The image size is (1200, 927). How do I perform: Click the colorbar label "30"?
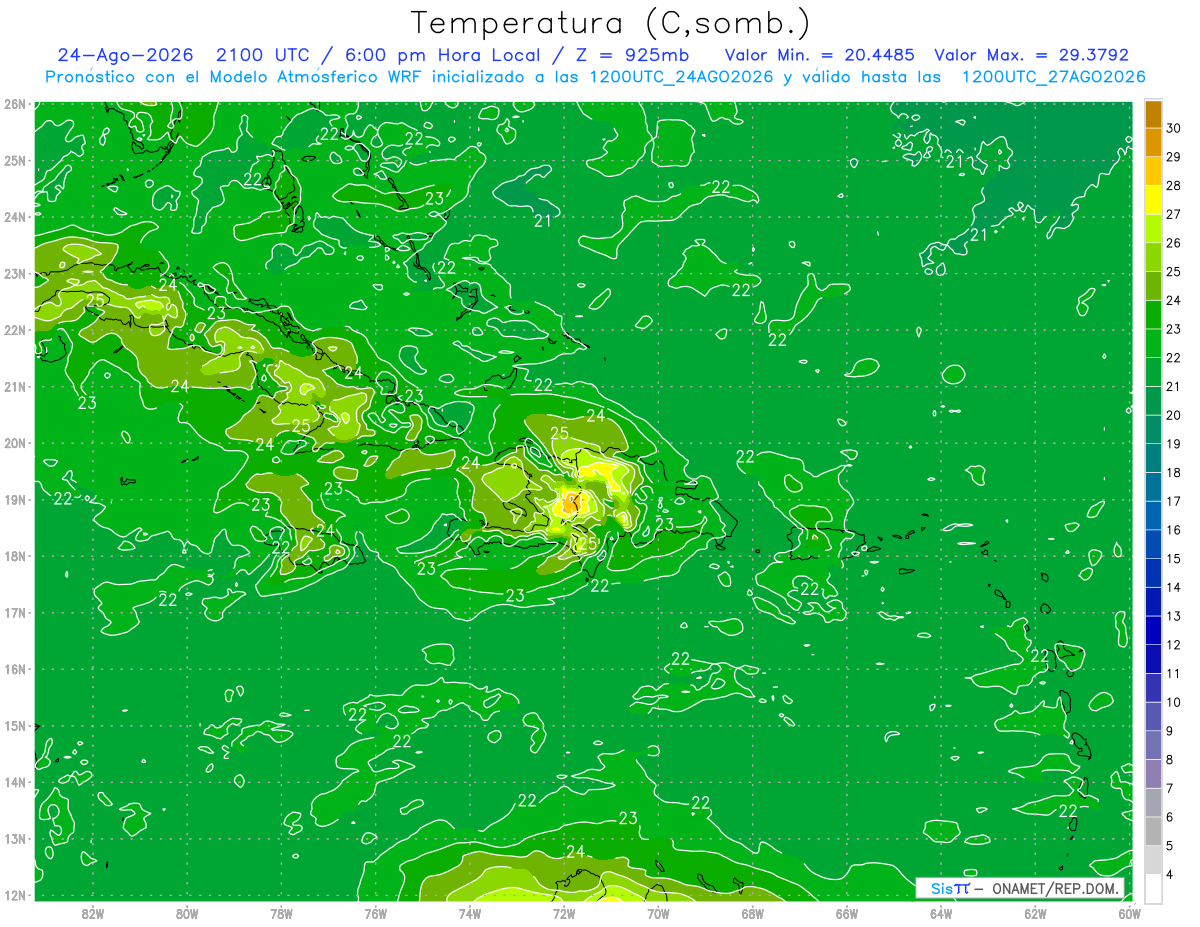tap(1174, 129)
